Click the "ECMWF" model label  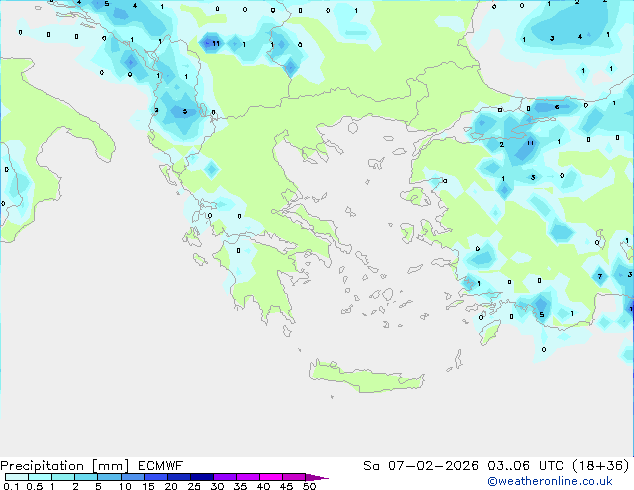[x=161, y=466]
